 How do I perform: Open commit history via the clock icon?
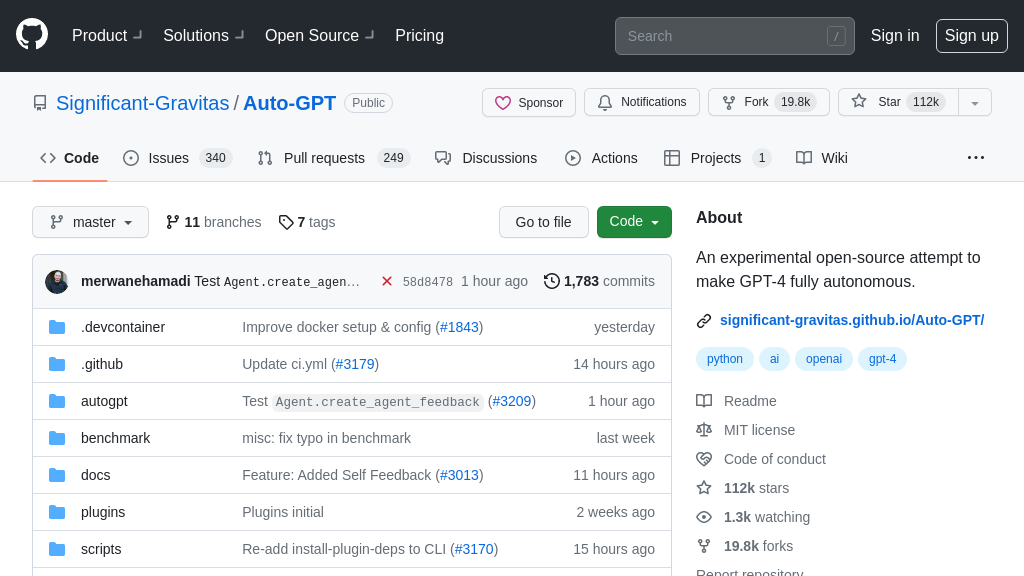tap(551, 282)
